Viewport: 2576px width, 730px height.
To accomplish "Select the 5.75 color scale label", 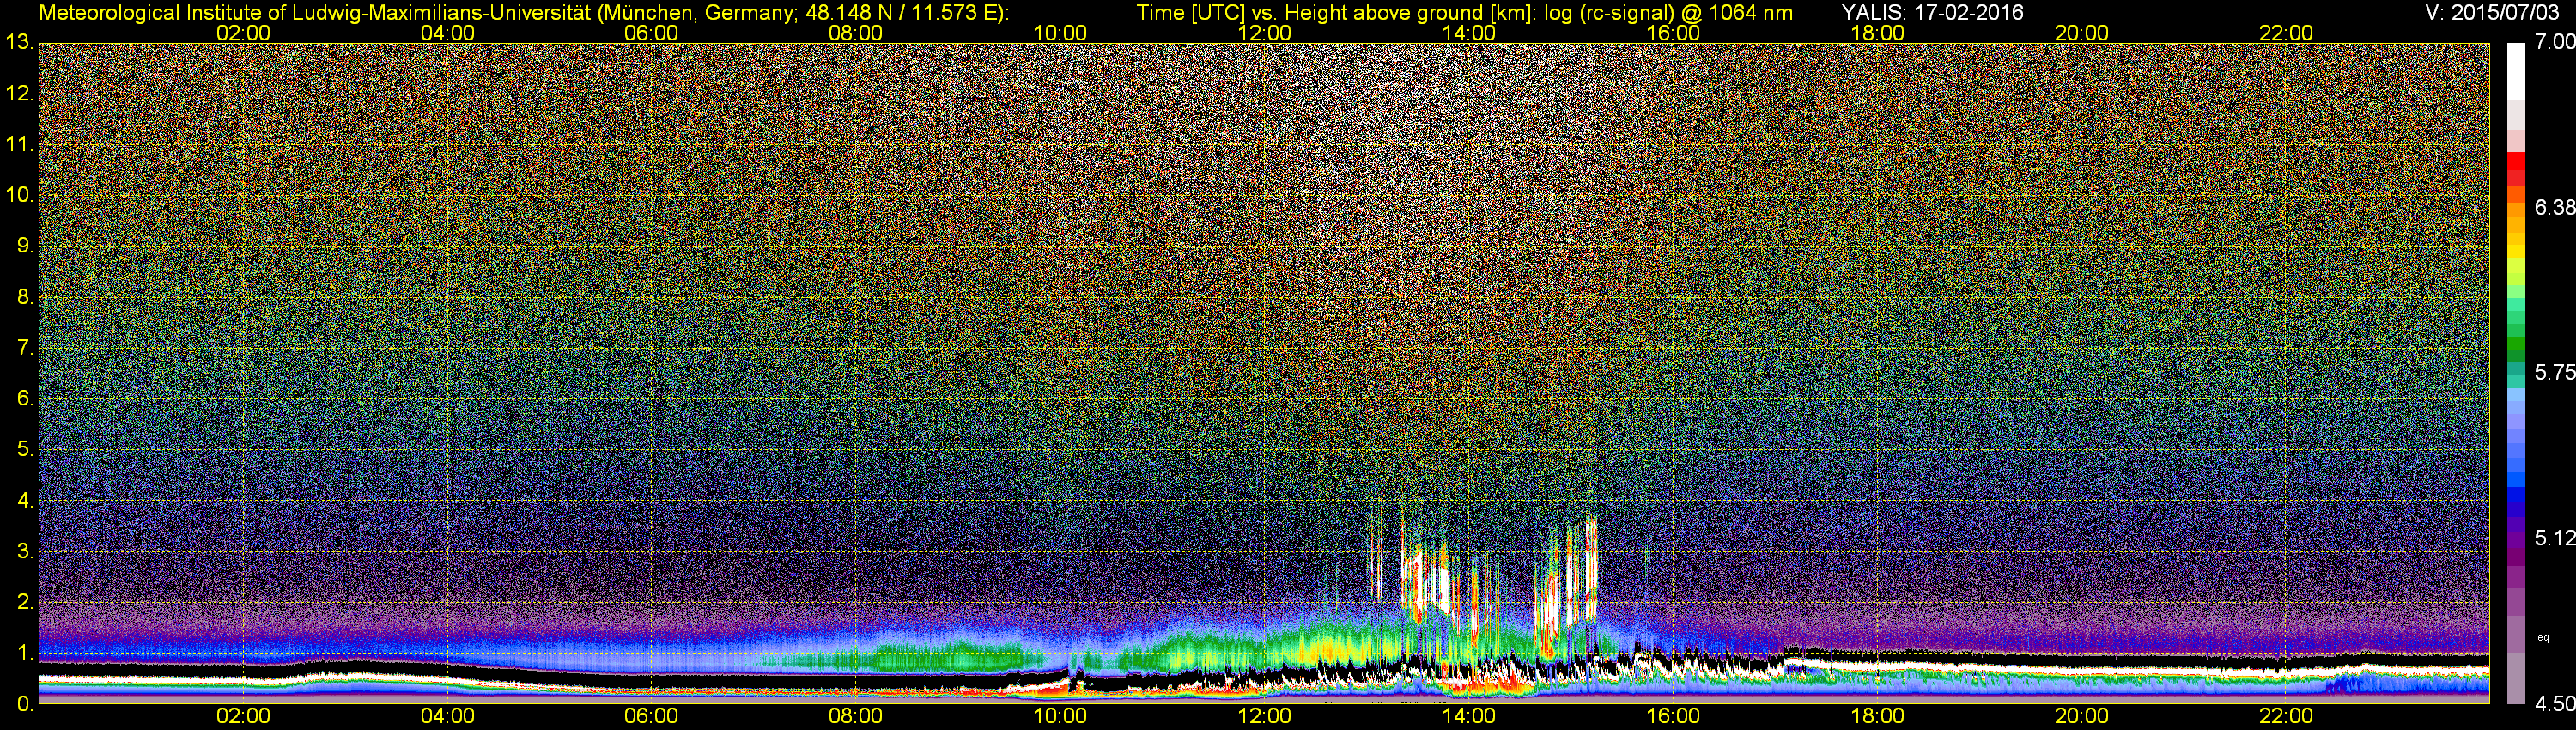I will click(2553, 372).
